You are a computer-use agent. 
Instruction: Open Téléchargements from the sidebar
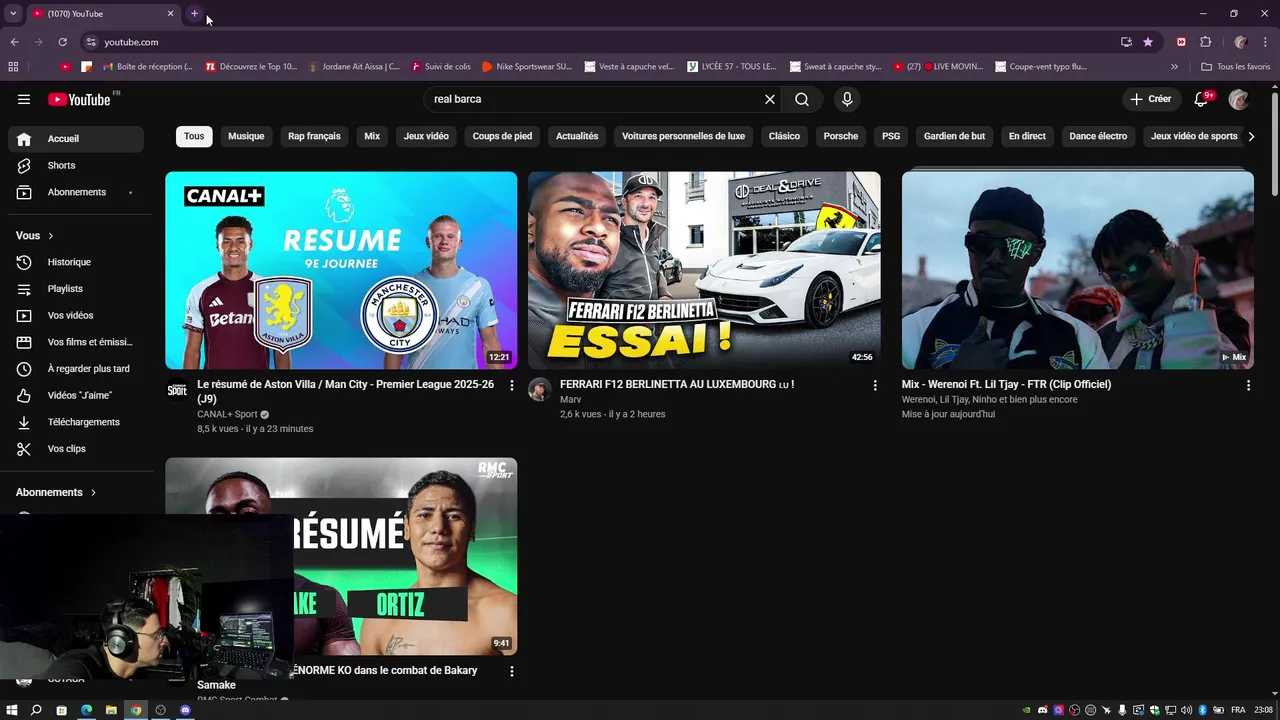[x=76, y=422]
